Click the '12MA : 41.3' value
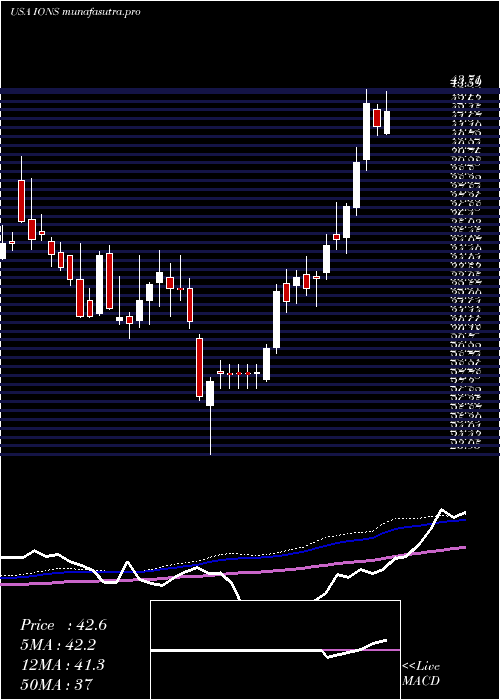 62,664
